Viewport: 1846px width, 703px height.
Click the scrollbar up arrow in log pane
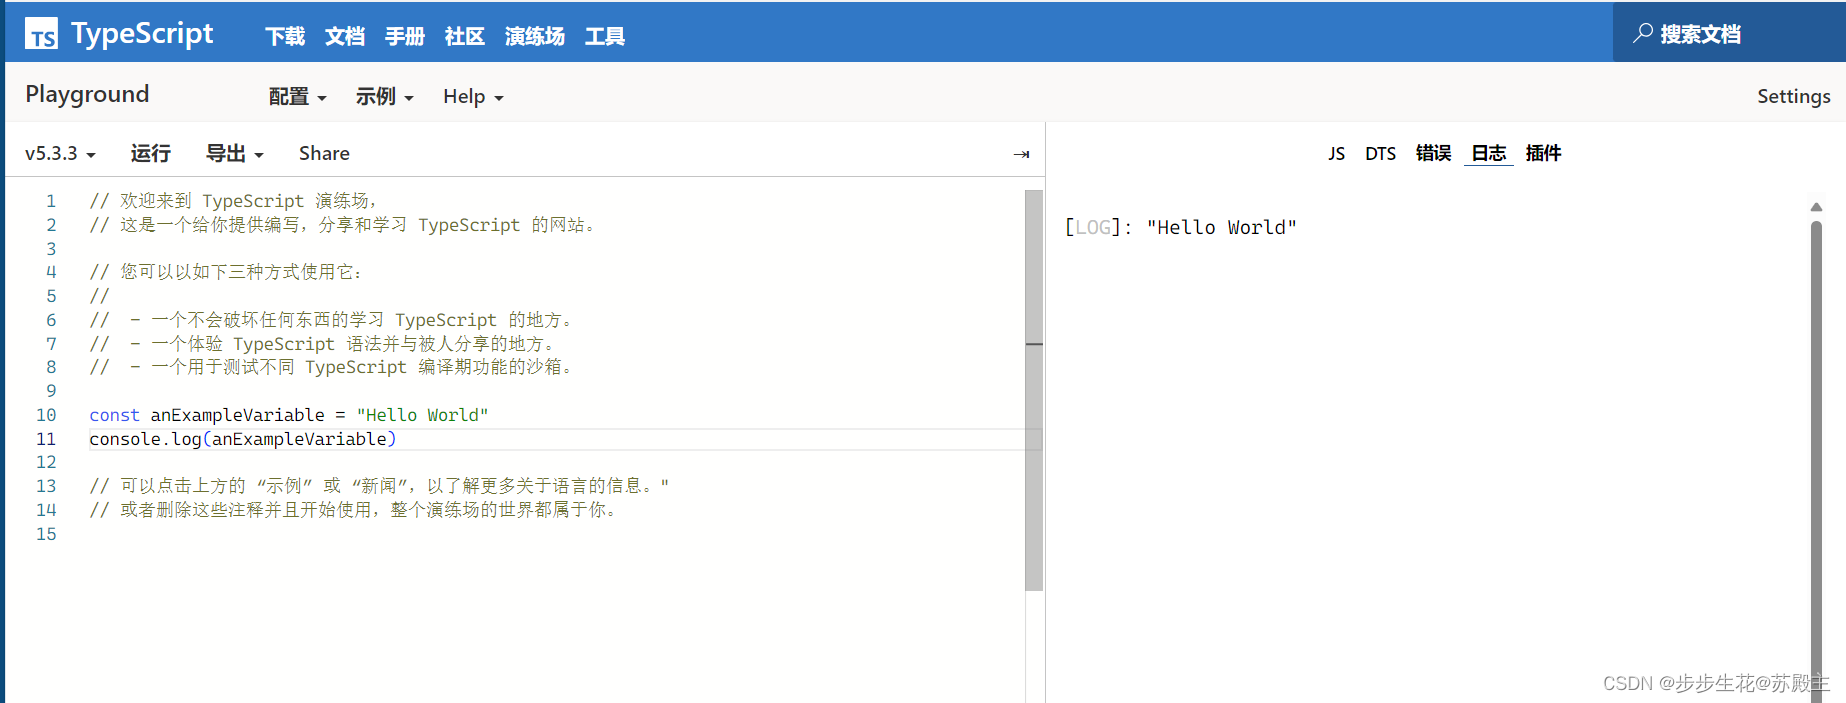point(1816,207)
